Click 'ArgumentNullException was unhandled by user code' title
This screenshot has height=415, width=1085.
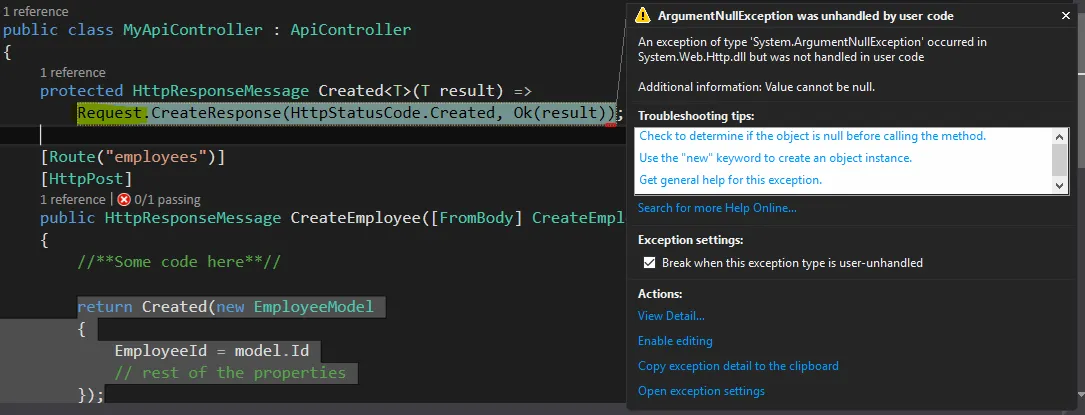(x=806, y=15)
